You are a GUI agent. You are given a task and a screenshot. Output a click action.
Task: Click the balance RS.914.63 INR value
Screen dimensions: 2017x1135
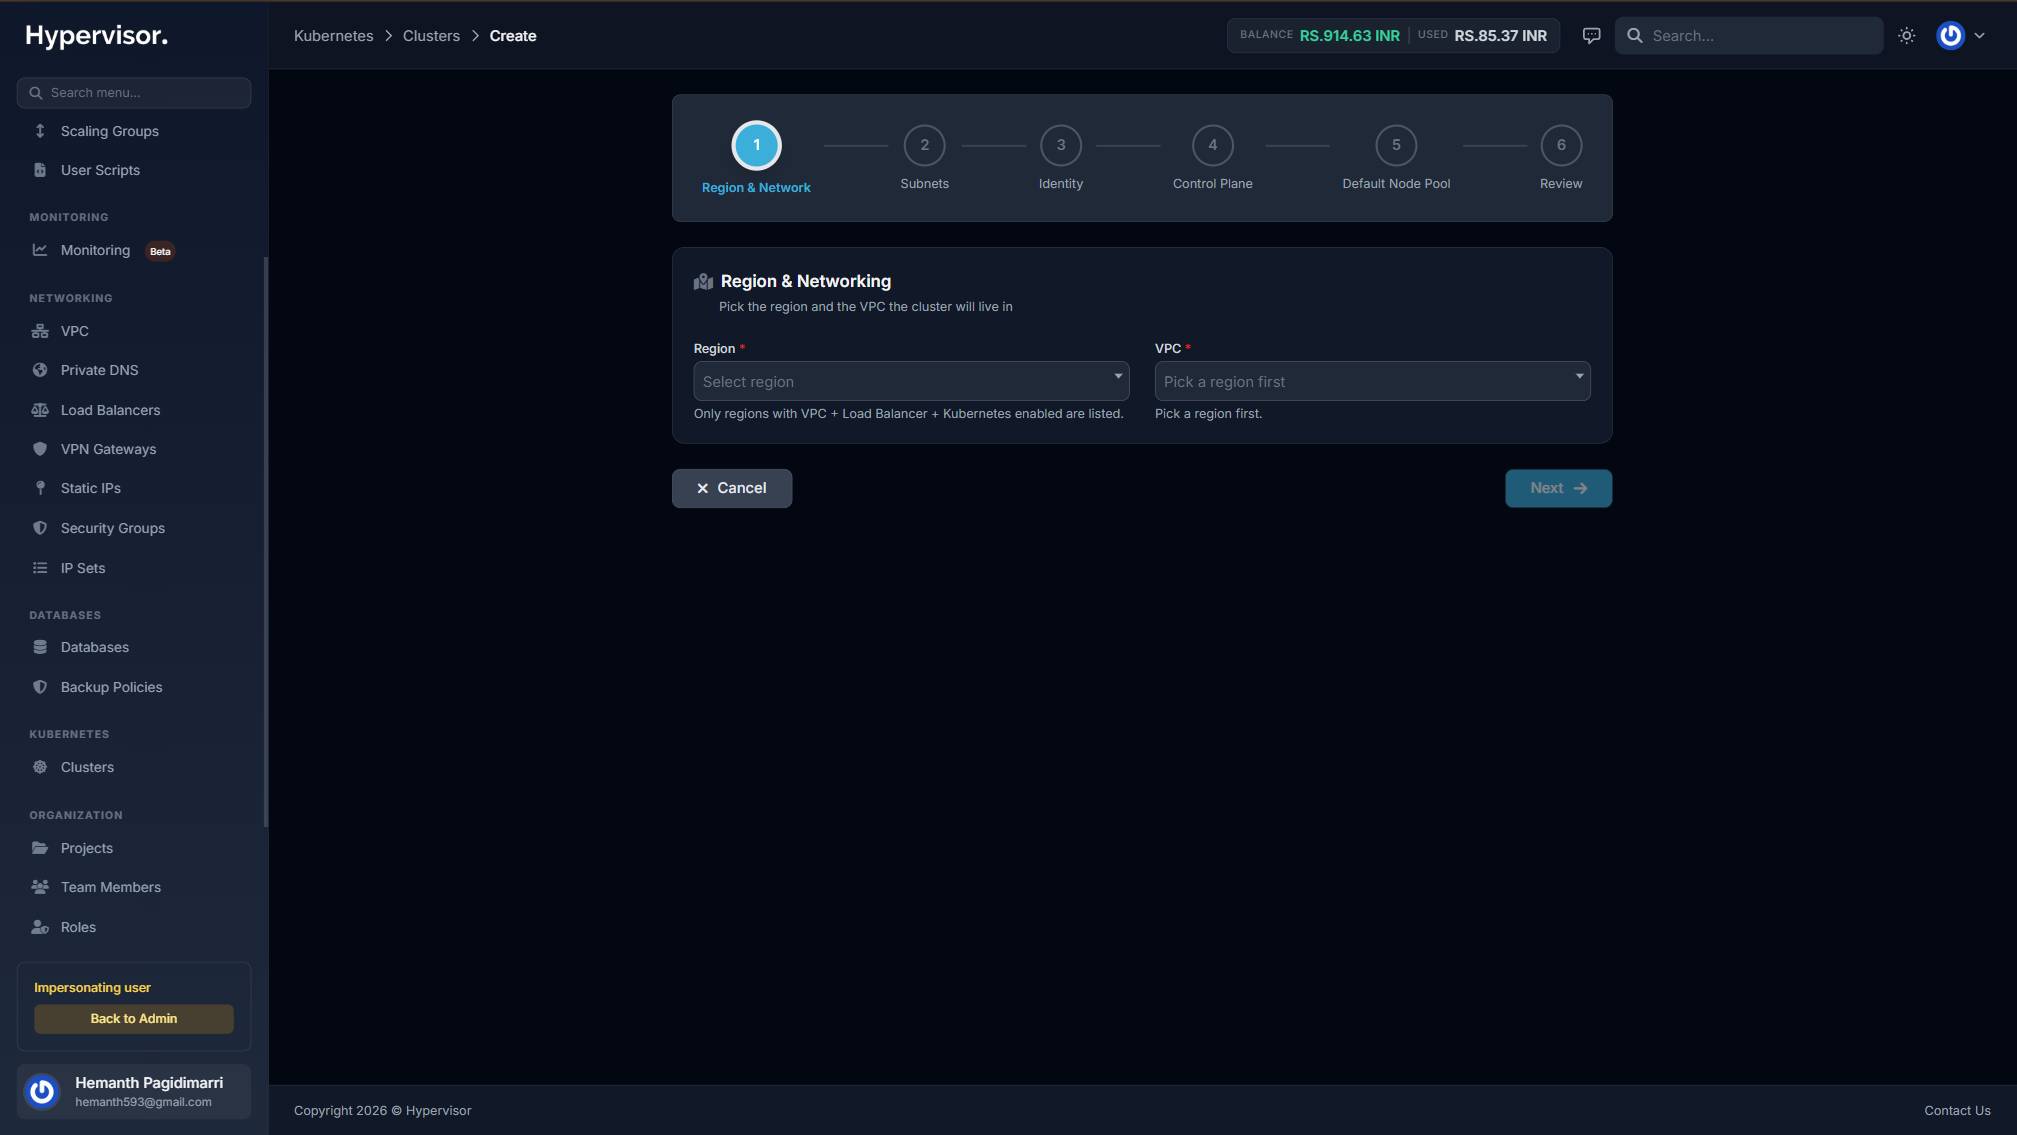tap(1349, 36)
